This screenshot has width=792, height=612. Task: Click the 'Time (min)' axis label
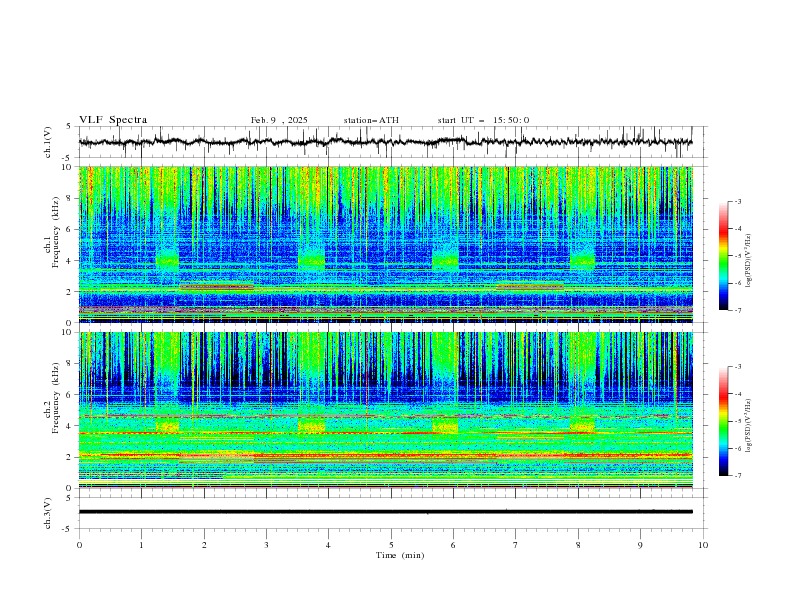400,555
